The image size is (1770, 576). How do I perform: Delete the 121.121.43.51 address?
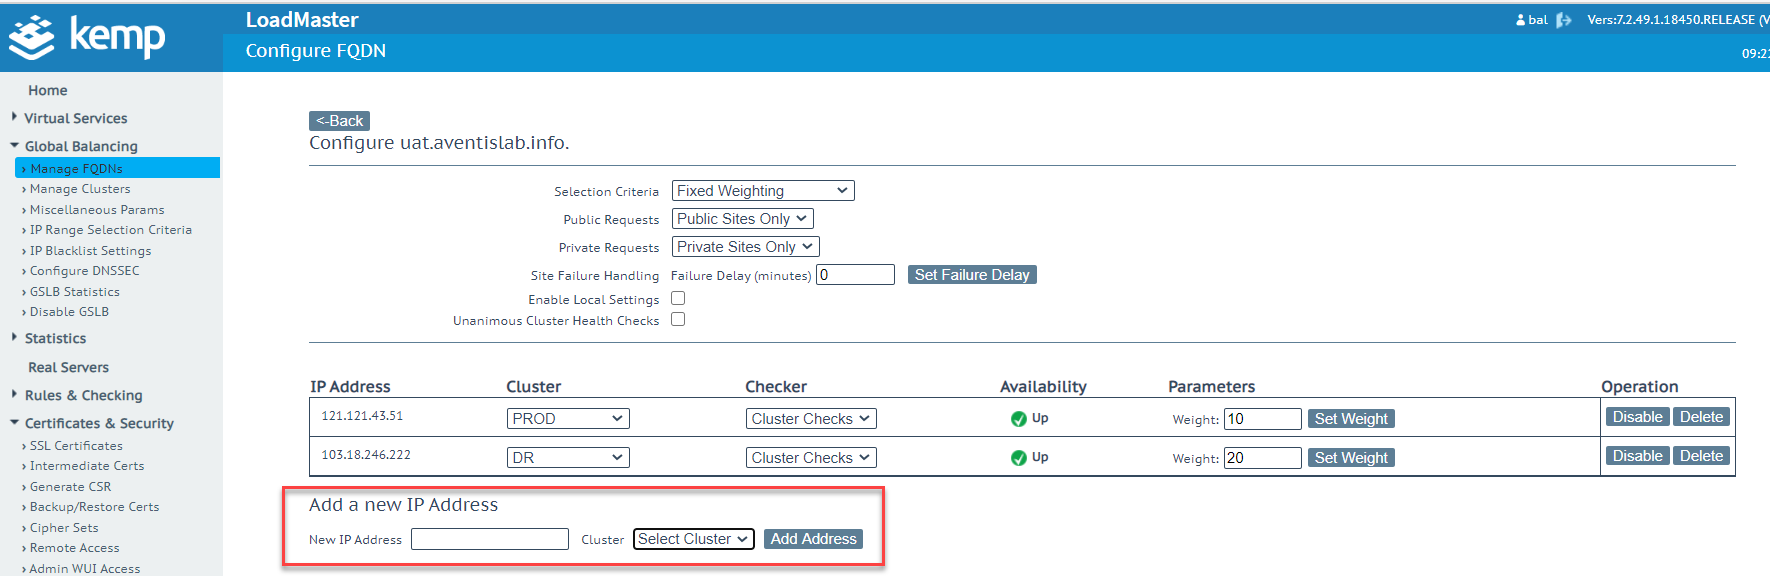[x=1701, y=417]
